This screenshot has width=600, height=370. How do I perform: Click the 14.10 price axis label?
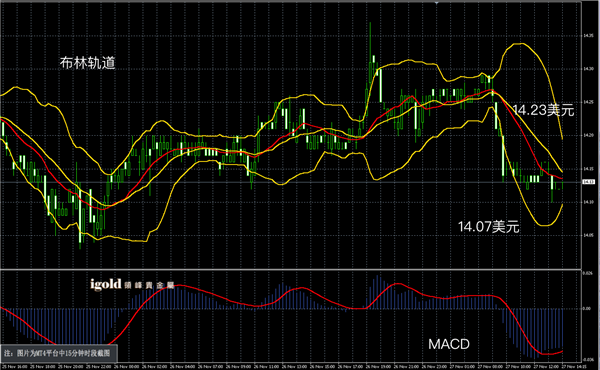click(x=588, y=202)
